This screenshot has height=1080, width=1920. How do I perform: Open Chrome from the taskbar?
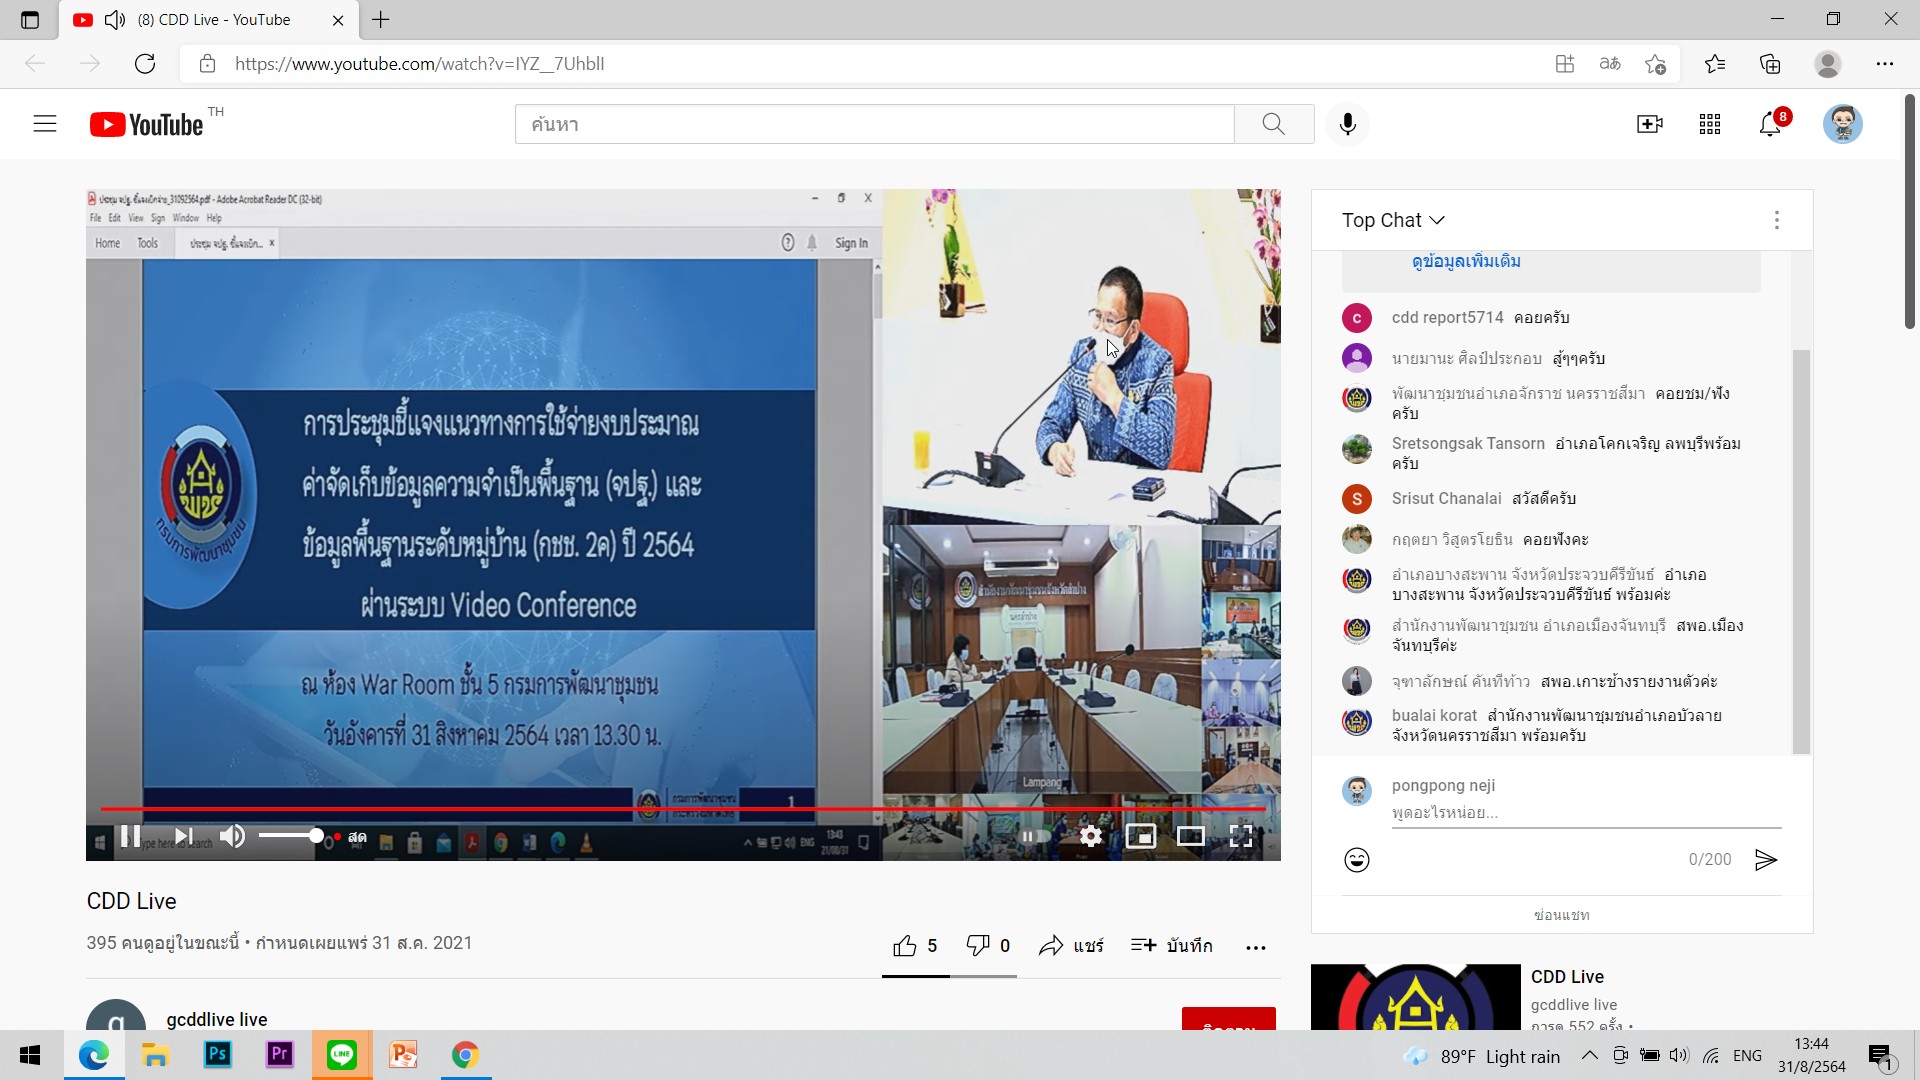(x=465, y=1055)
